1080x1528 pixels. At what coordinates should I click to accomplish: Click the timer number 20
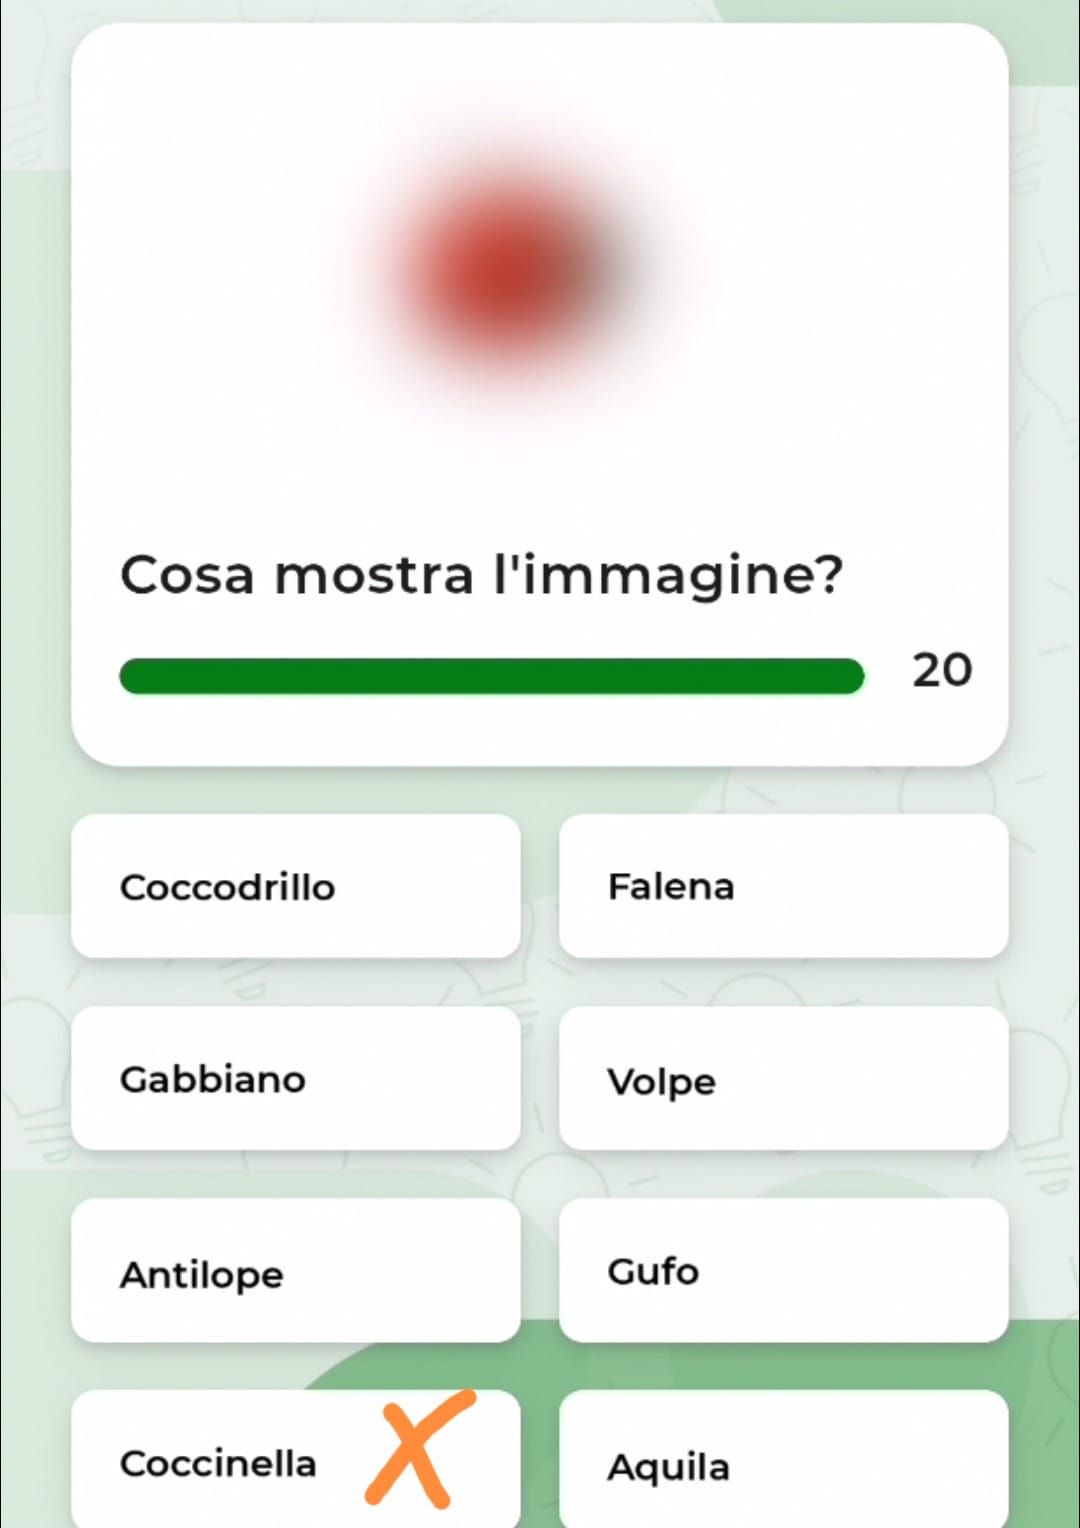click(x=942, y=670)
